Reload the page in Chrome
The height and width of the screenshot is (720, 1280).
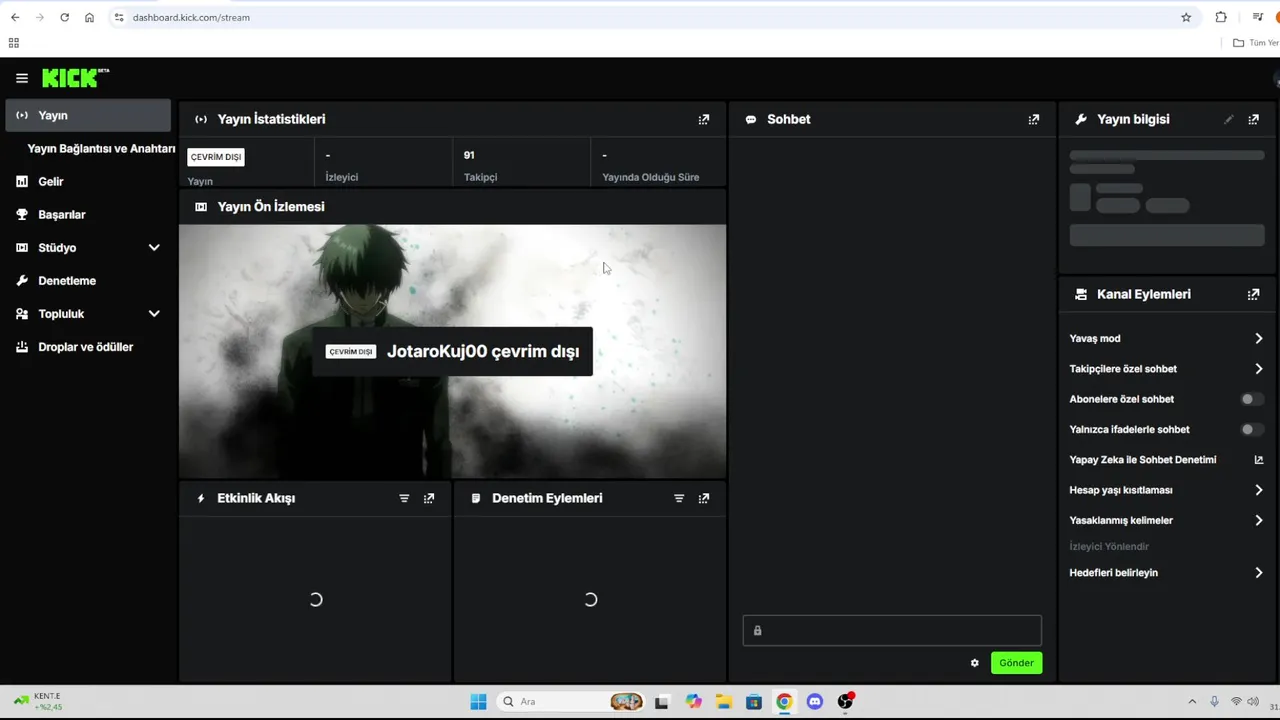point(64,17)
